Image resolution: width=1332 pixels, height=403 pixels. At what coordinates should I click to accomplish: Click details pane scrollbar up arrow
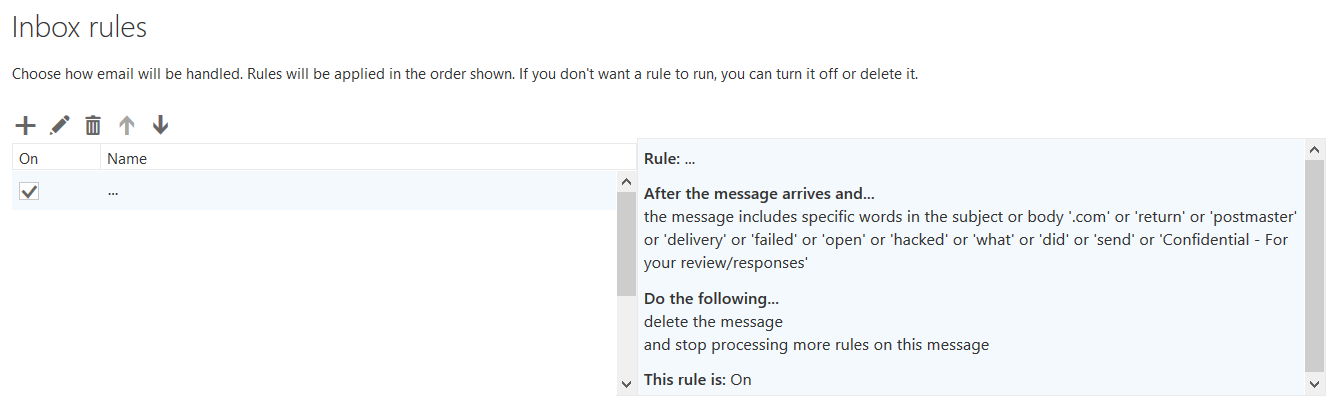[x=1315, y=150]
